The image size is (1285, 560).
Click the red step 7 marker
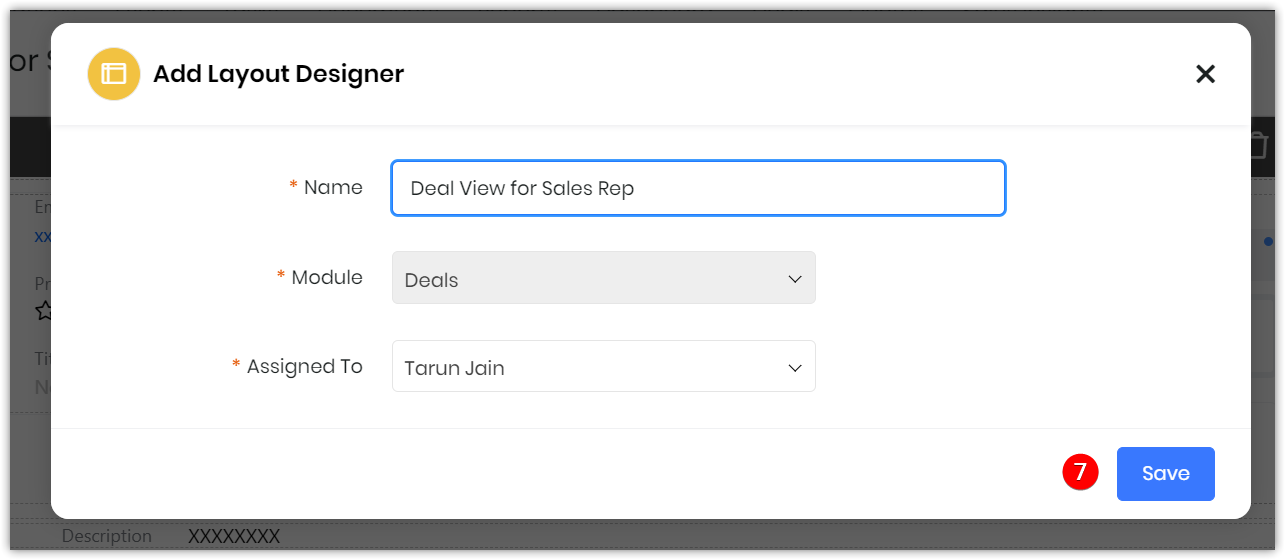pos(1080,472)
